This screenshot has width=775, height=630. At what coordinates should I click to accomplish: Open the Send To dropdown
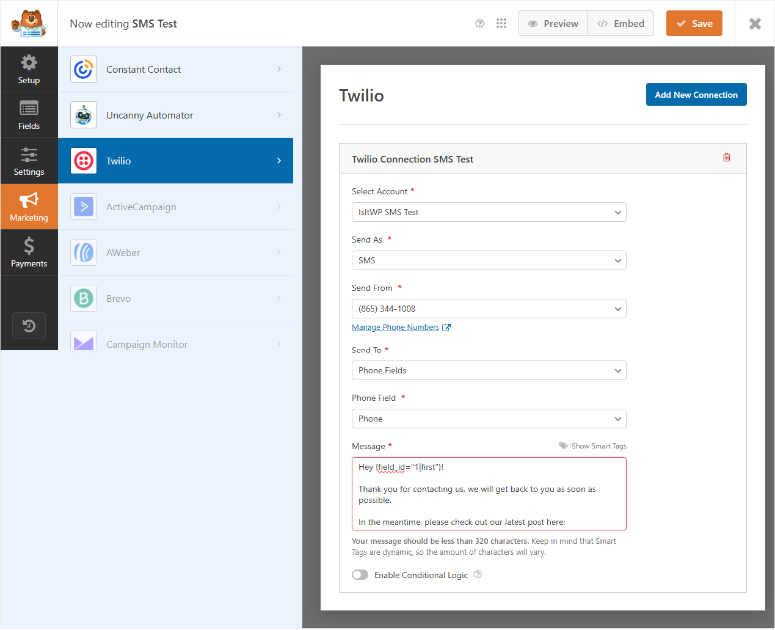489,371
